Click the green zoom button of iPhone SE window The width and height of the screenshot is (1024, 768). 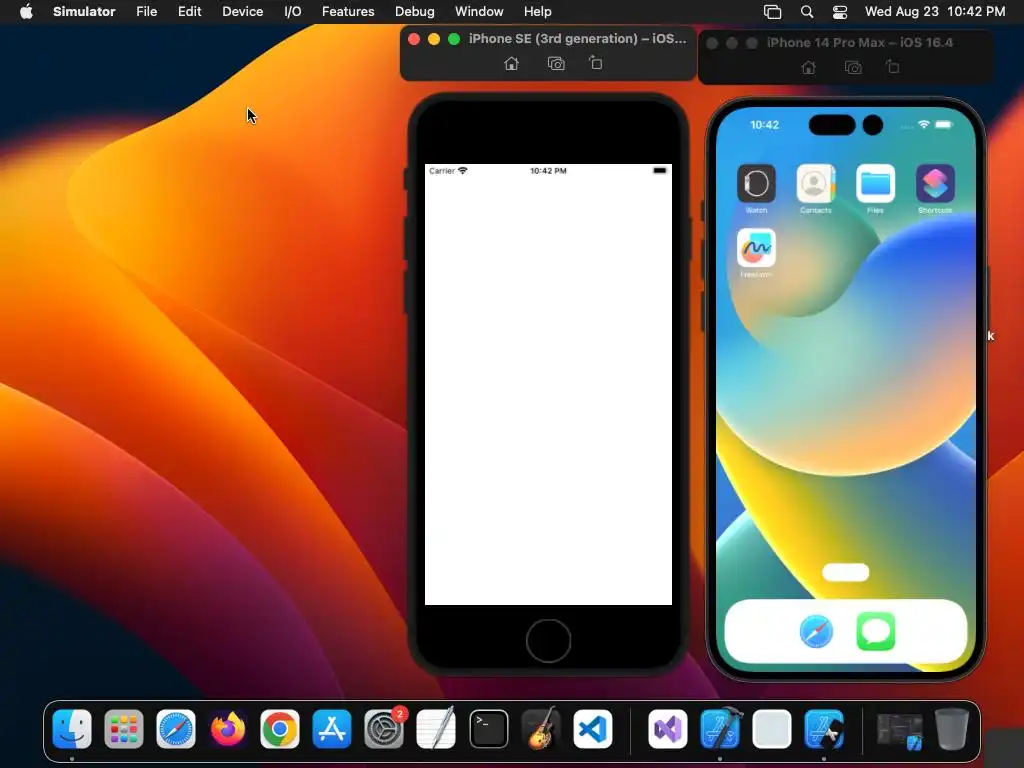point(454,39)
